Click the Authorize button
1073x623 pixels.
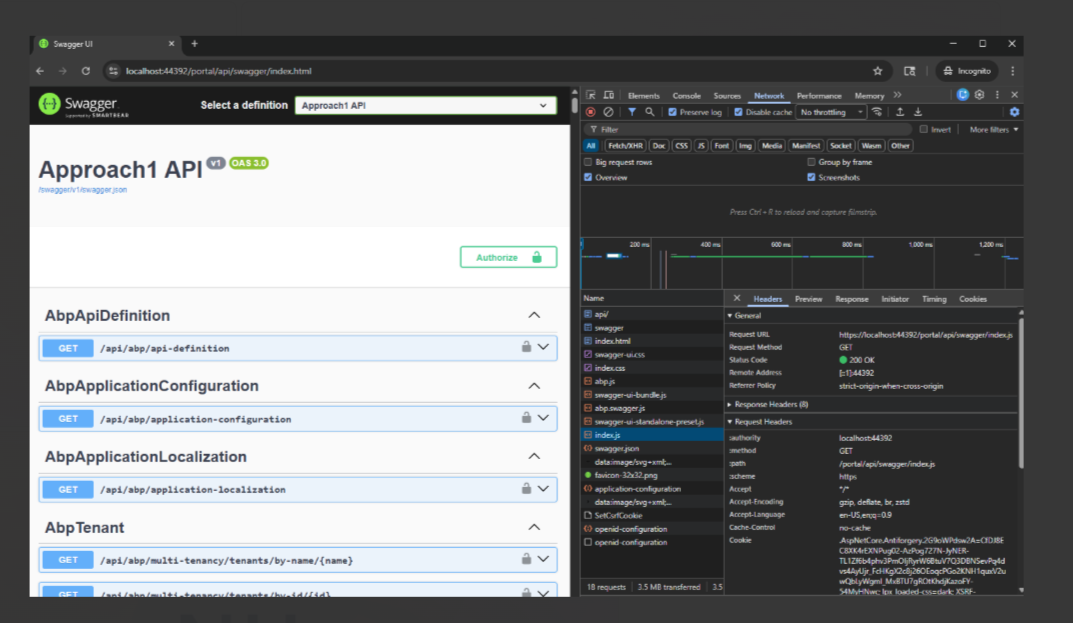tap(508, 257)
